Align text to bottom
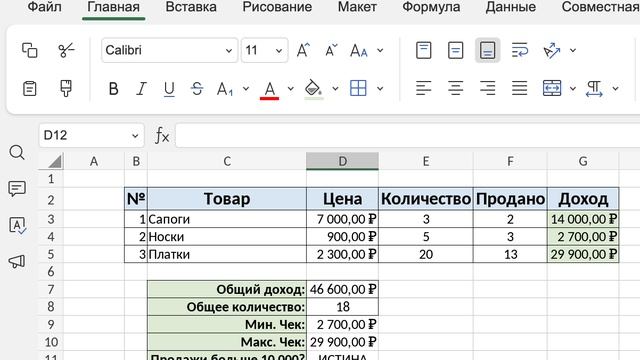The image size is (640, 360). [487, 51]
